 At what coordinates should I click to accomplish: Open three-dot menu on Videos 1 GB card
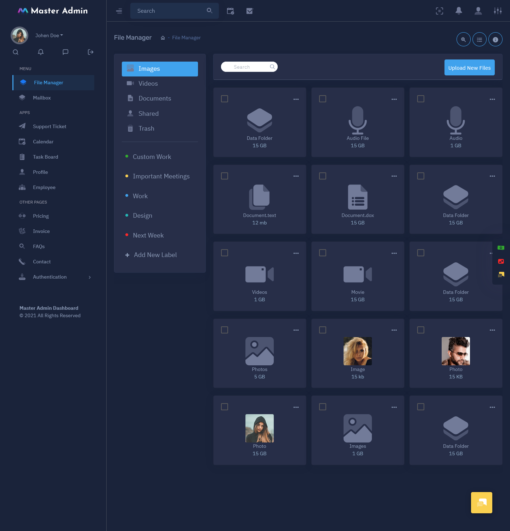click(296, 253)
